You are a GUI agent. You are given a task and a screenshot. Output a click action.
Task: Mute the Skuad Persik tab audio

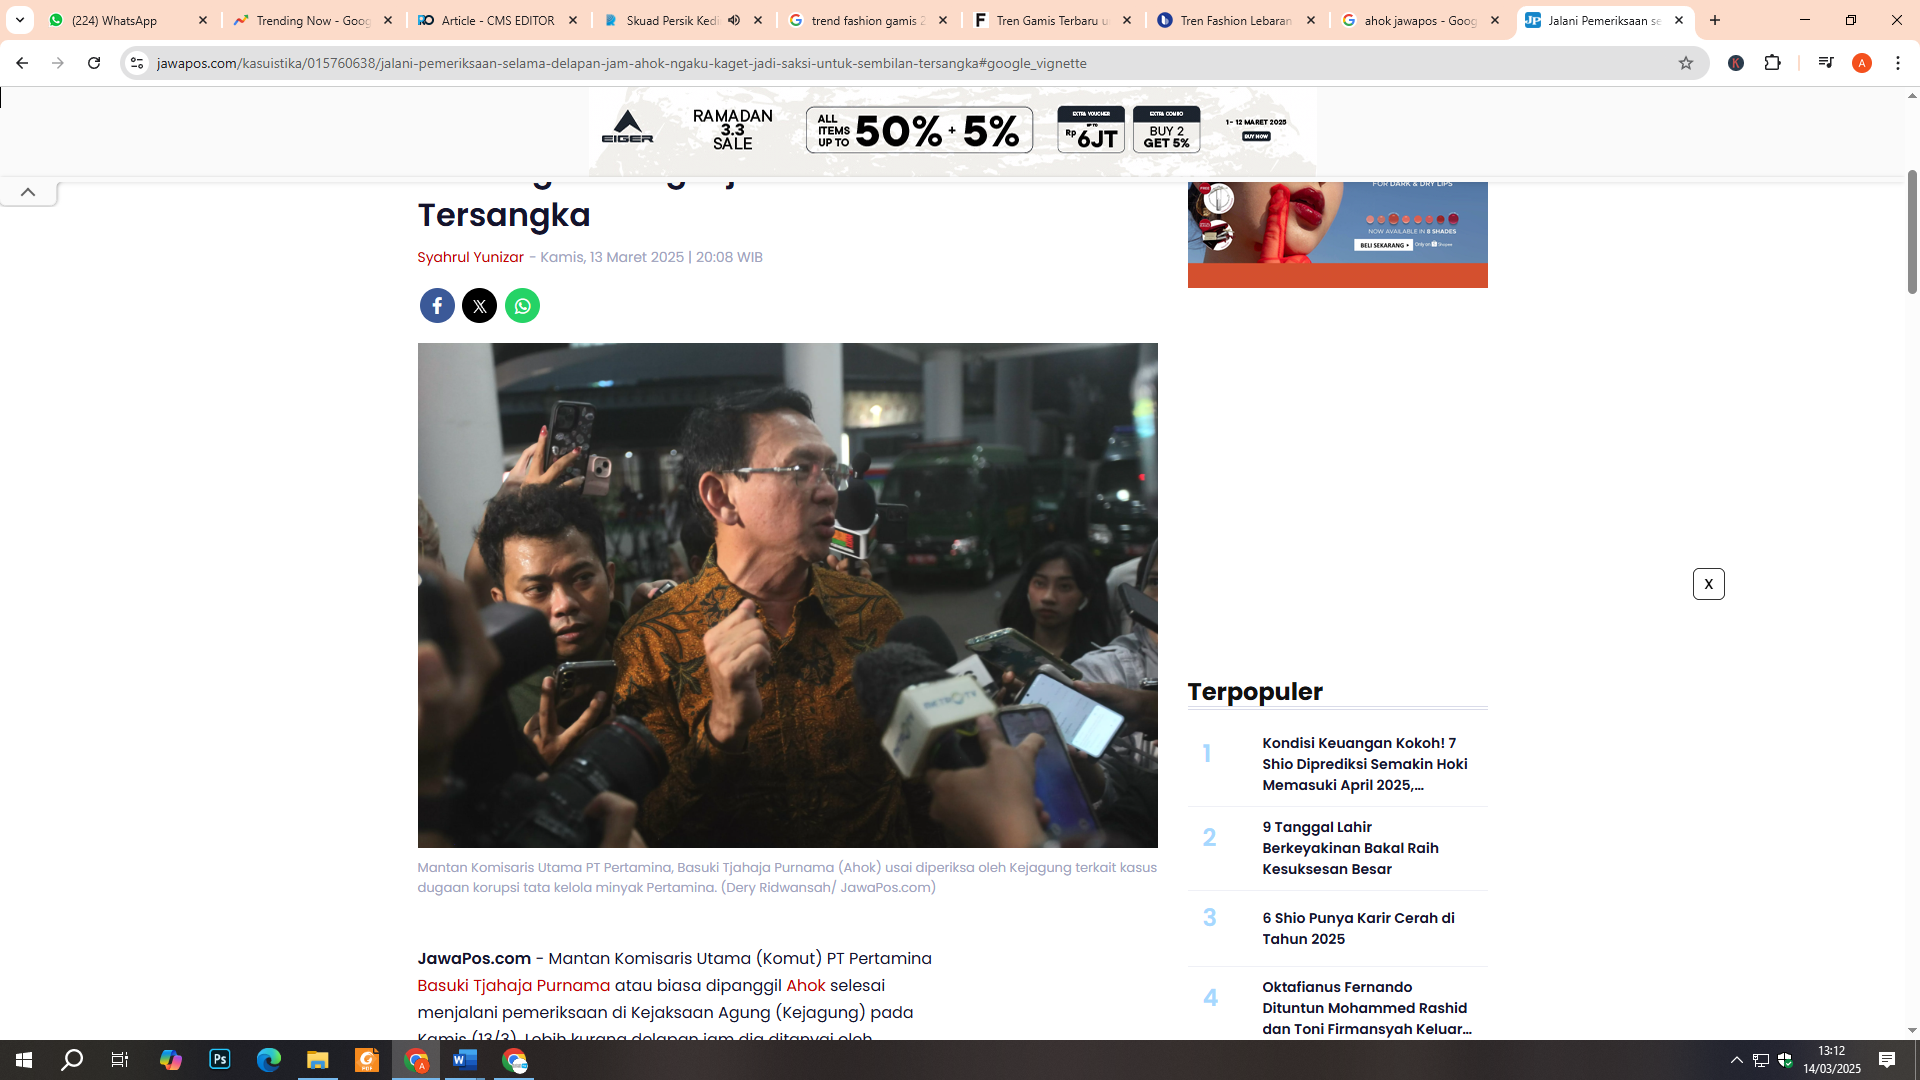coord(734,20)
